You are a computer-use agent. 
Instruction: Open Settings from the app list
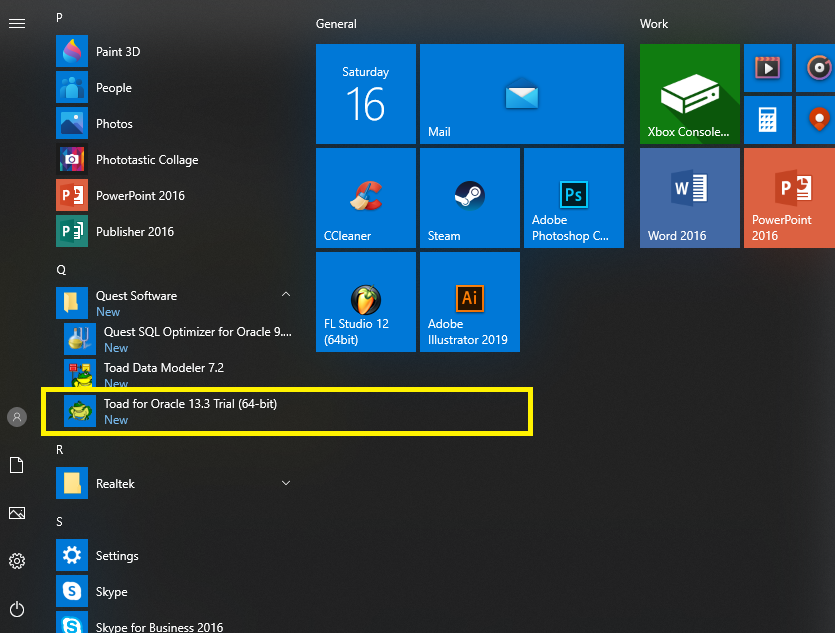(x=176, y=555)
